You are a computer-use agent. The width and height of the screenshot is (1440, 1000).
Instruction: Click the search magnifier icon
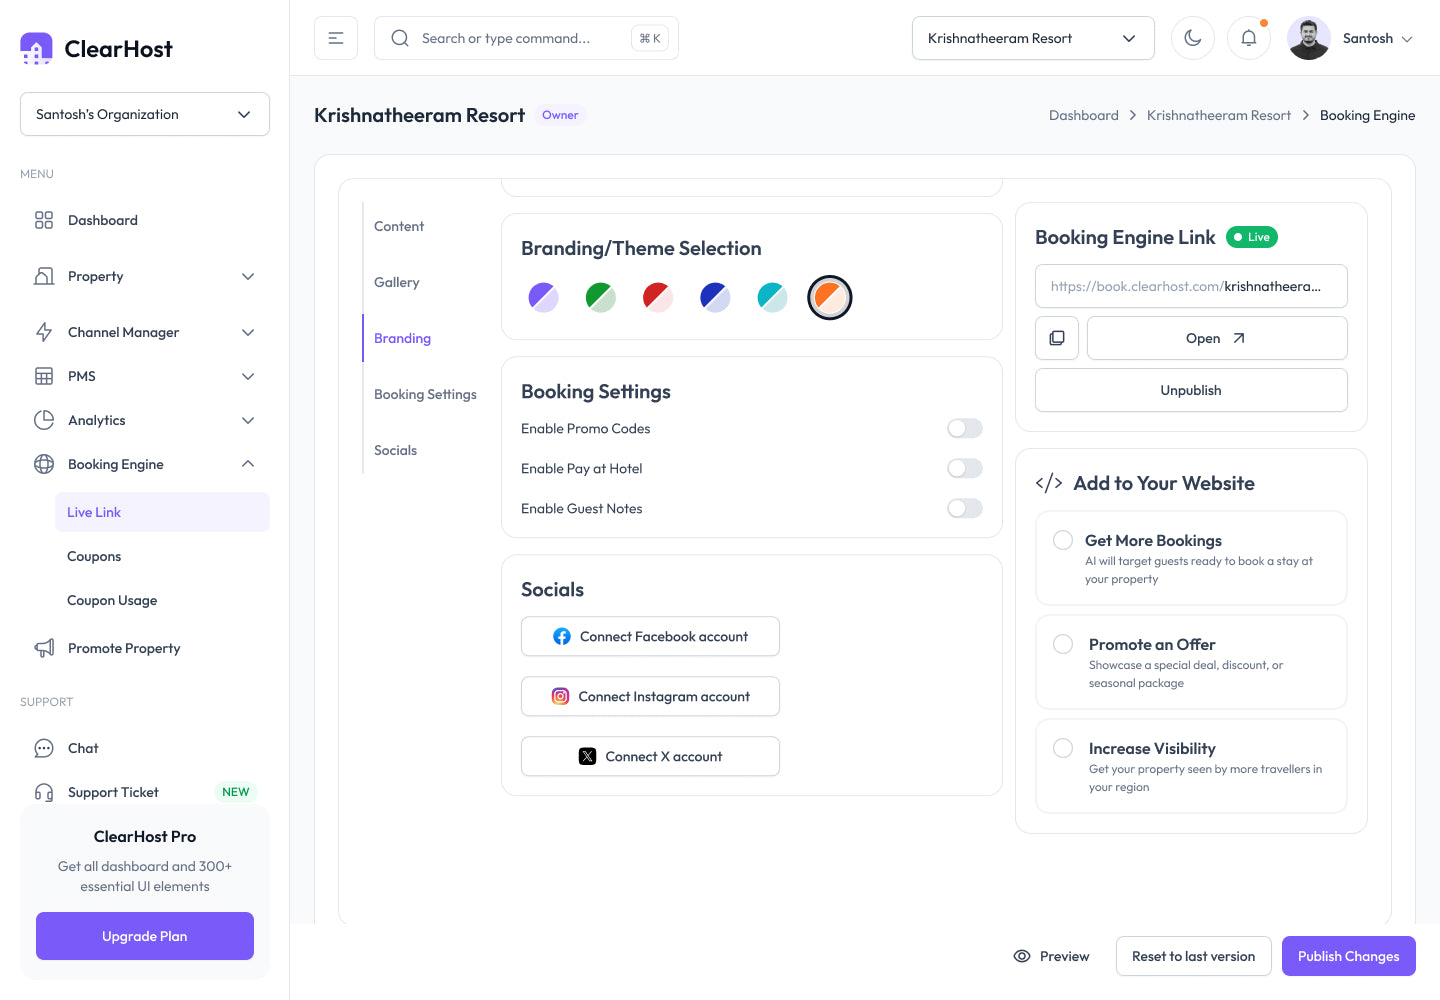(x=400, y=38)
